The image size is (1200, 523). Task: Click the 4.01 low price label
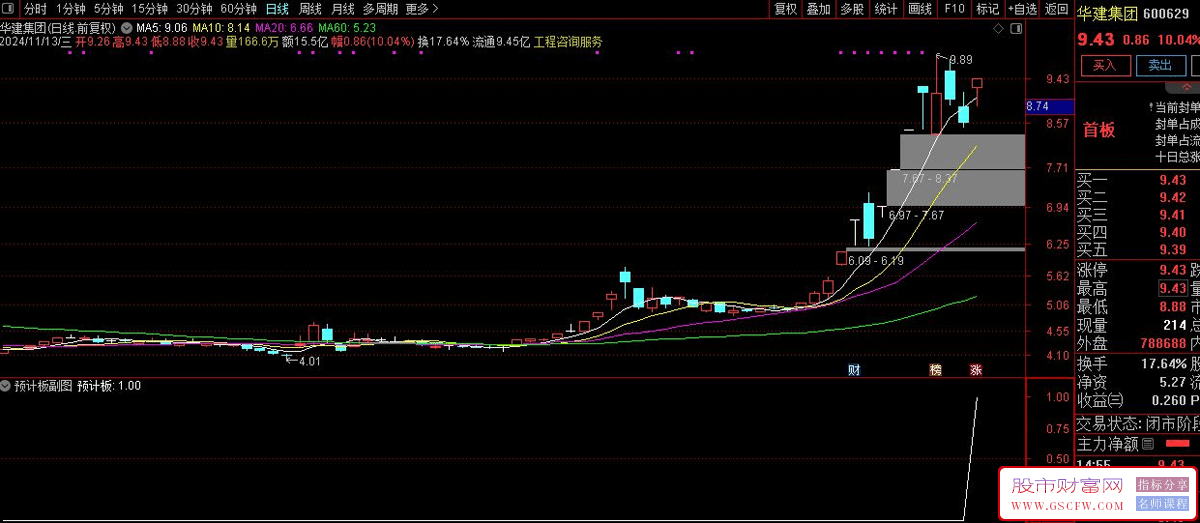[x=309, y=361]
